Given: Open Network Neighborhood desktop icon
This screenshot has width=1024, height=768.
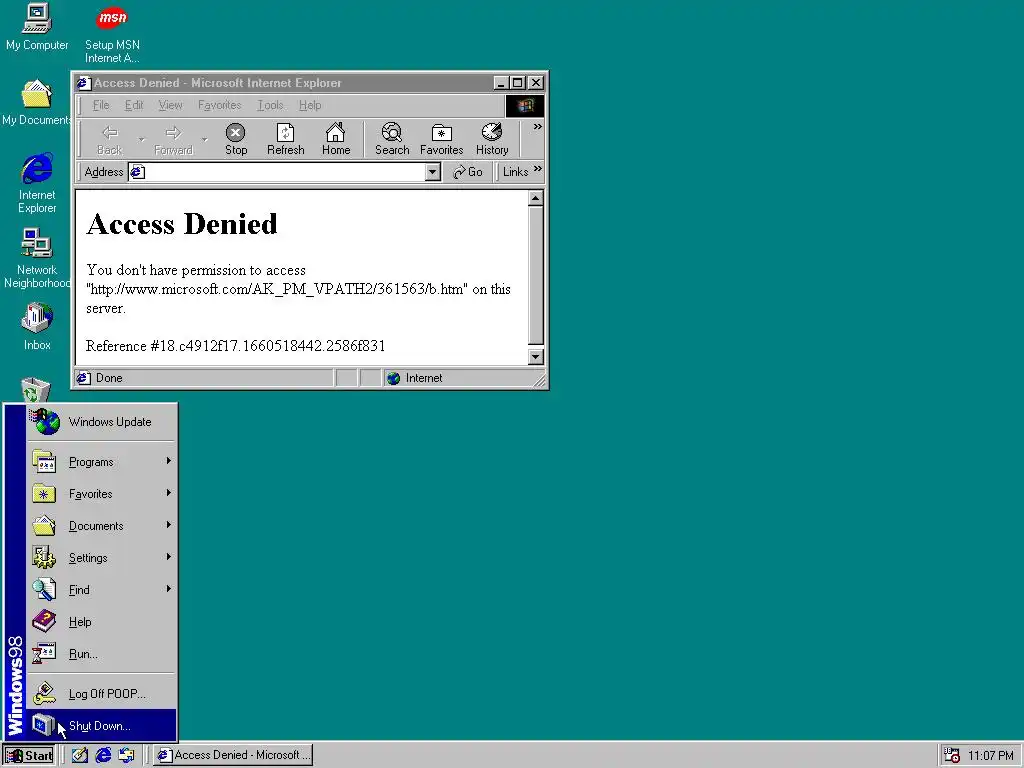Looking at the screenshot, I should coord(37,258).
